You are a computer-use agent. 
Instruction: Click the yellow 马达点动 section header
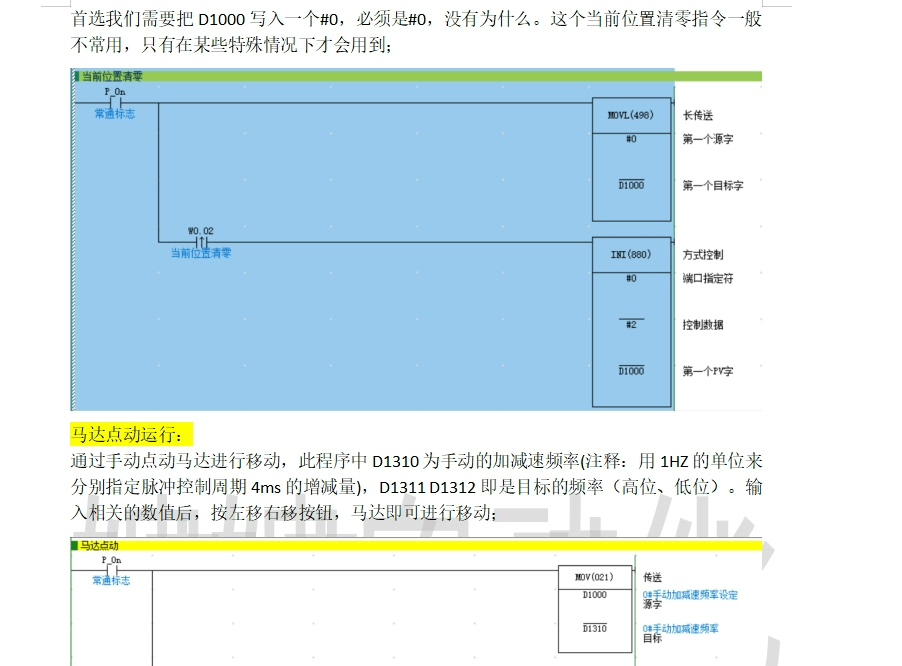click(416, 545)
